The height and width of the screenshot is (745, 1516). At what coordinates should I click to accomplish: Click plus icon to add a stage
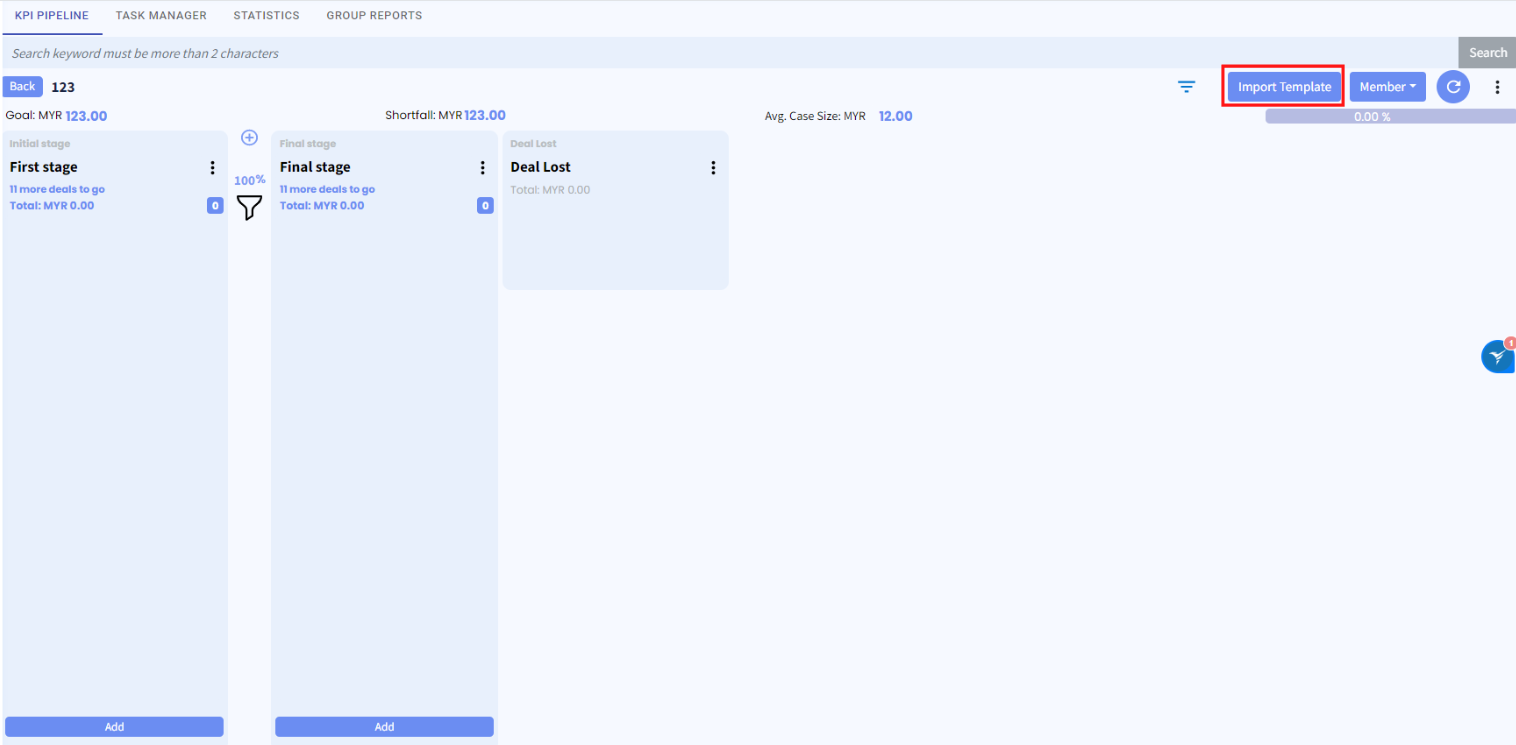tap(250, 138)
